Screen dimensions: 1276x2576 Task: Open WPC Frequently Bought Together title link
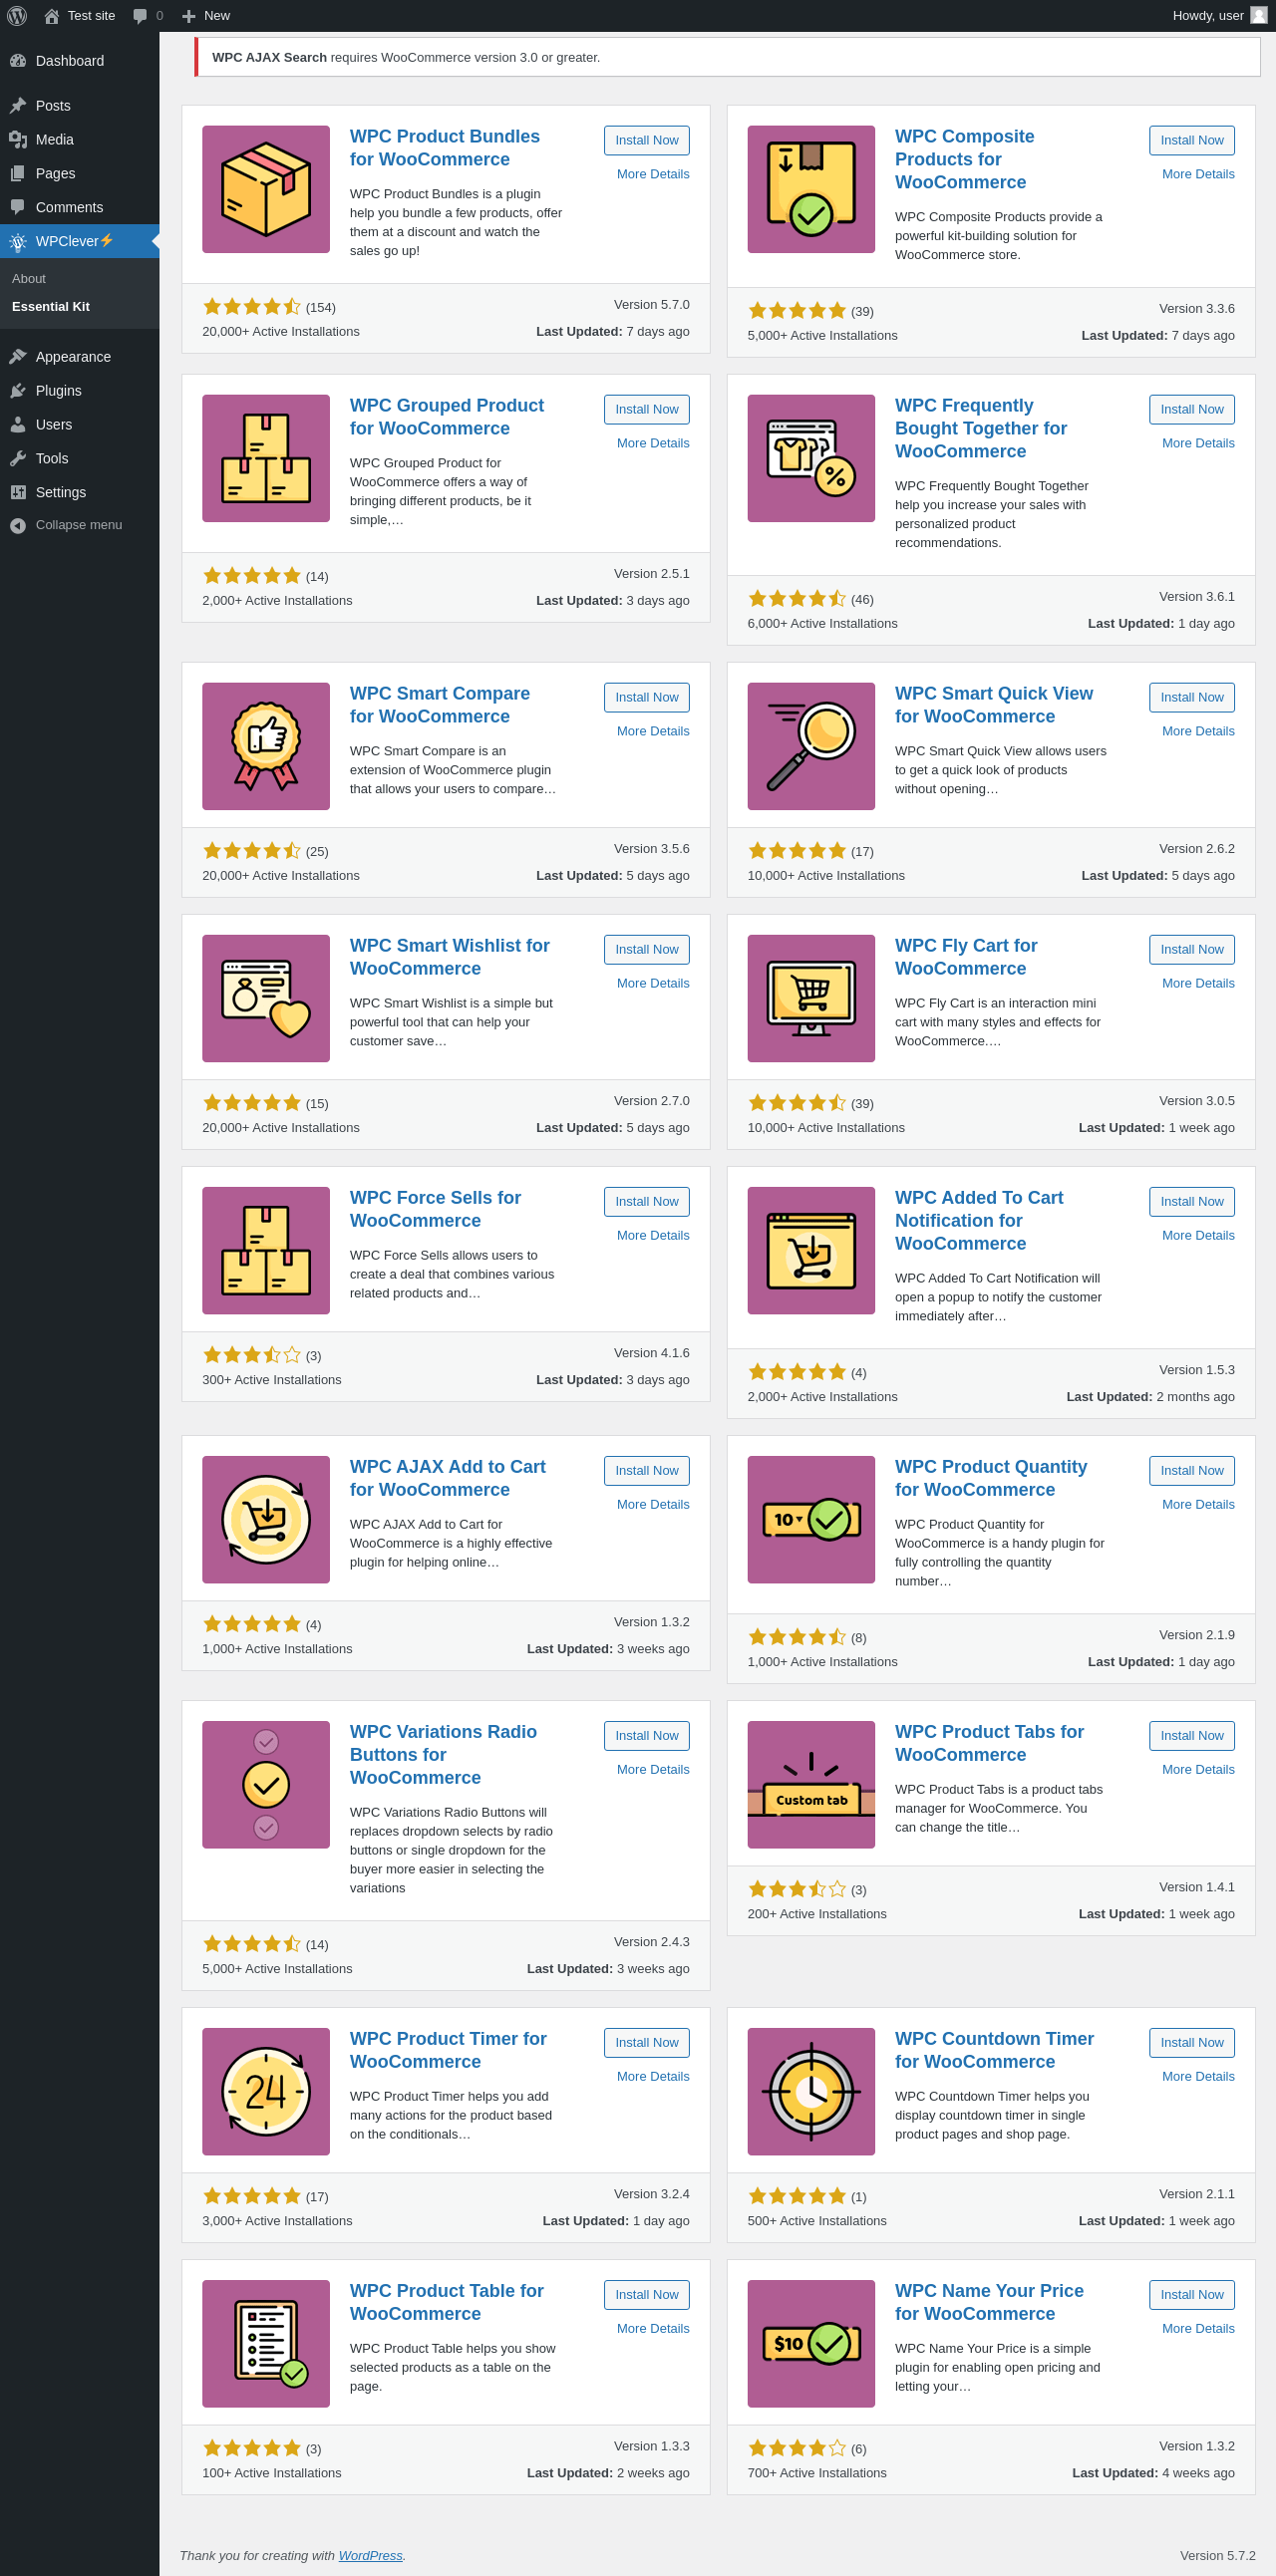pos(980,429)
